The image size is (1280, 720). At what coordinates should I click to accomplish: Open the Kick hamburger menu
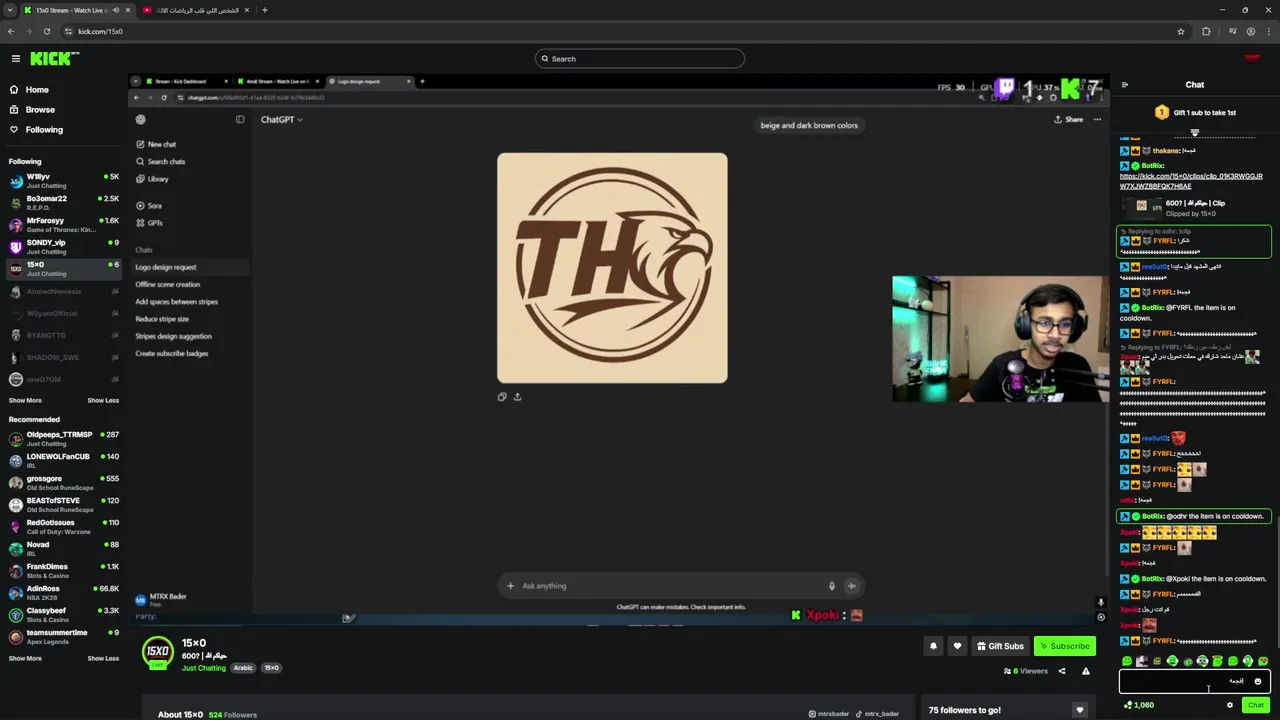[16, 59]
